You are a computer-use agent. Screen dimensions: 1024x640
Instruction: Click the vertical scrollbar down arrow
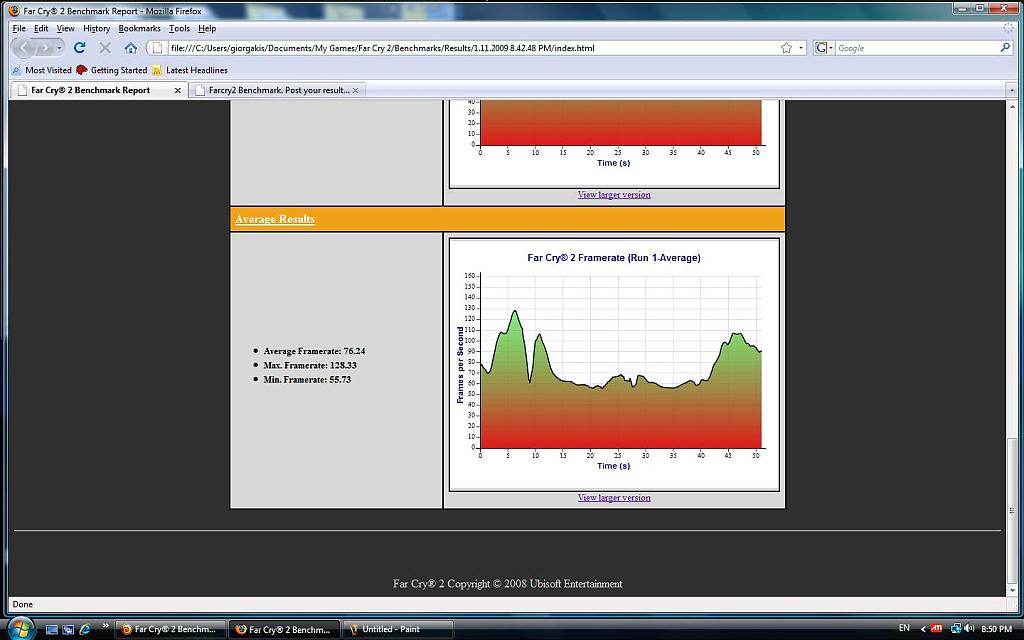[x=1013, y=590]
